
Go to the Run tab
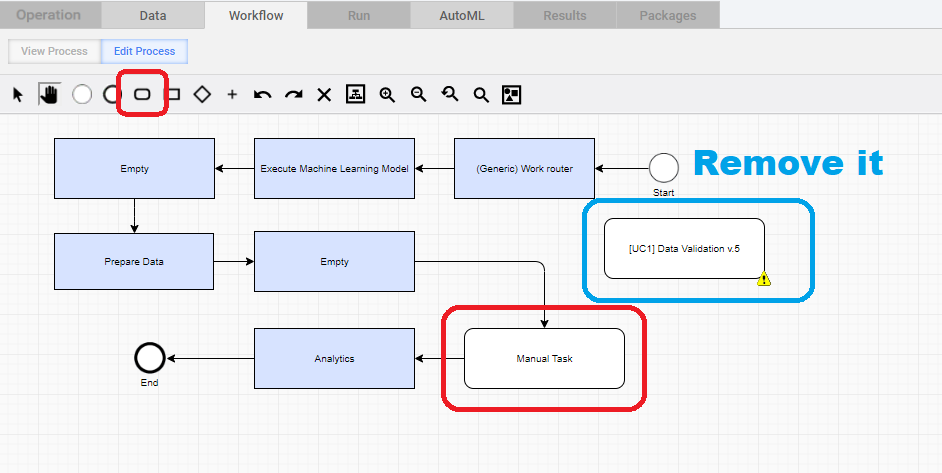click(x=359, y=16)
